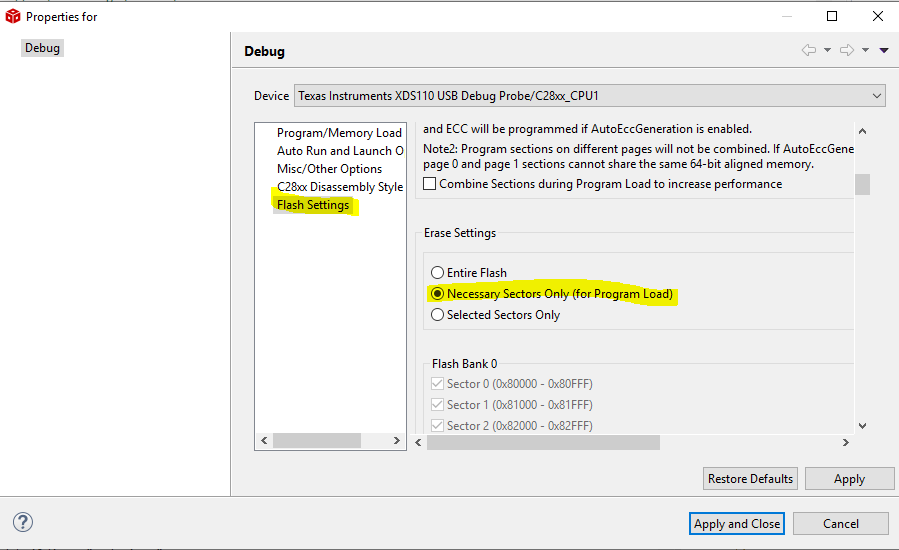Select Entire Flash erase option
Screen dimensions: 899x550
pyautogui.click(x=437, y=272)
